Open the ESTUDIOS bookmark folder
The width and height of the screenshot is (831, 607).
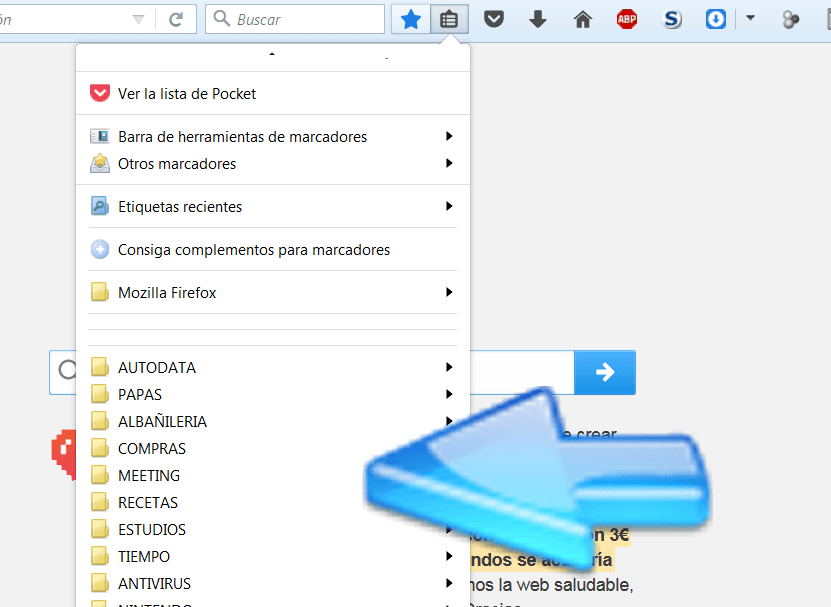click(x=273, y=529)
